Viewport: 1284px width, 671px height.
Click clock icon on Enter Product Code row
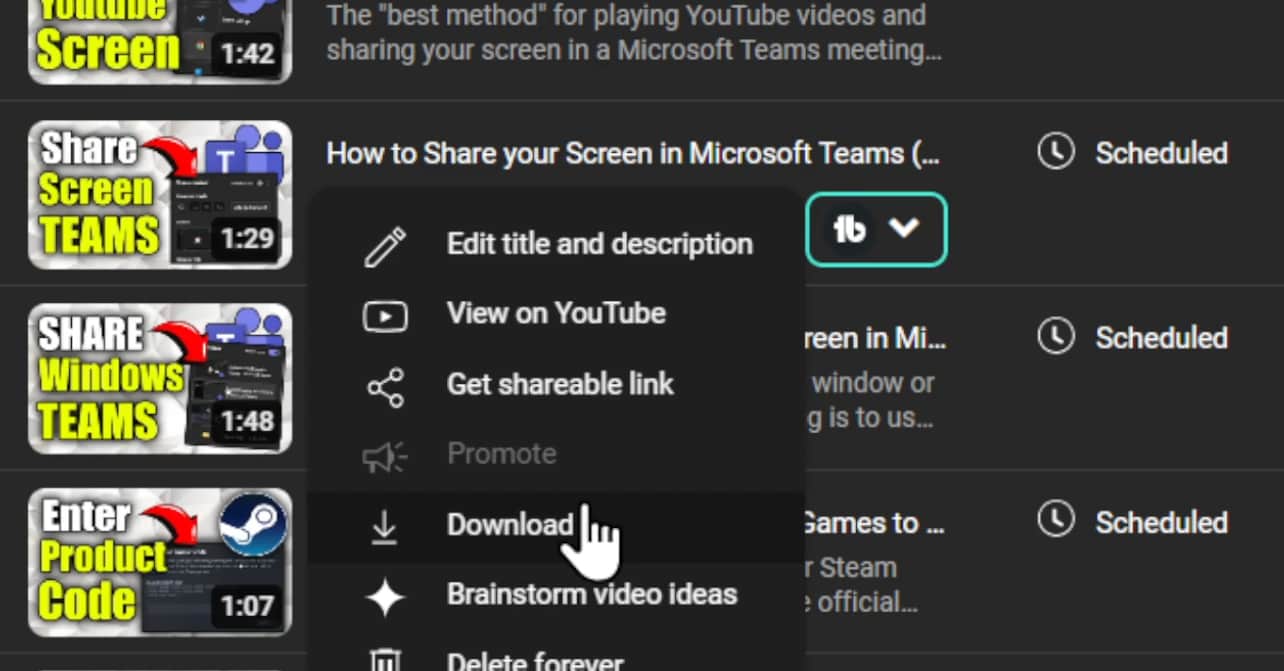[x=1056, y=521]
